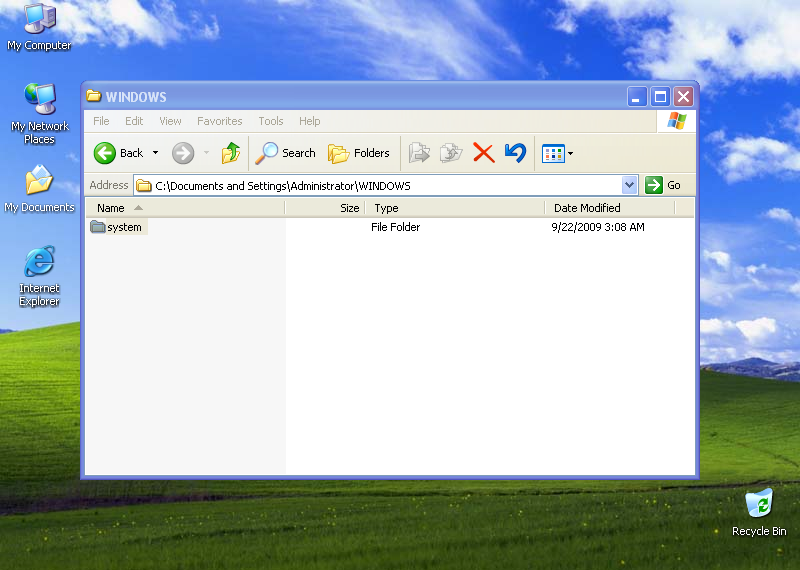Toggle the Folders pane button
This screenshot has height=570, width=800.
pos(359,153)
